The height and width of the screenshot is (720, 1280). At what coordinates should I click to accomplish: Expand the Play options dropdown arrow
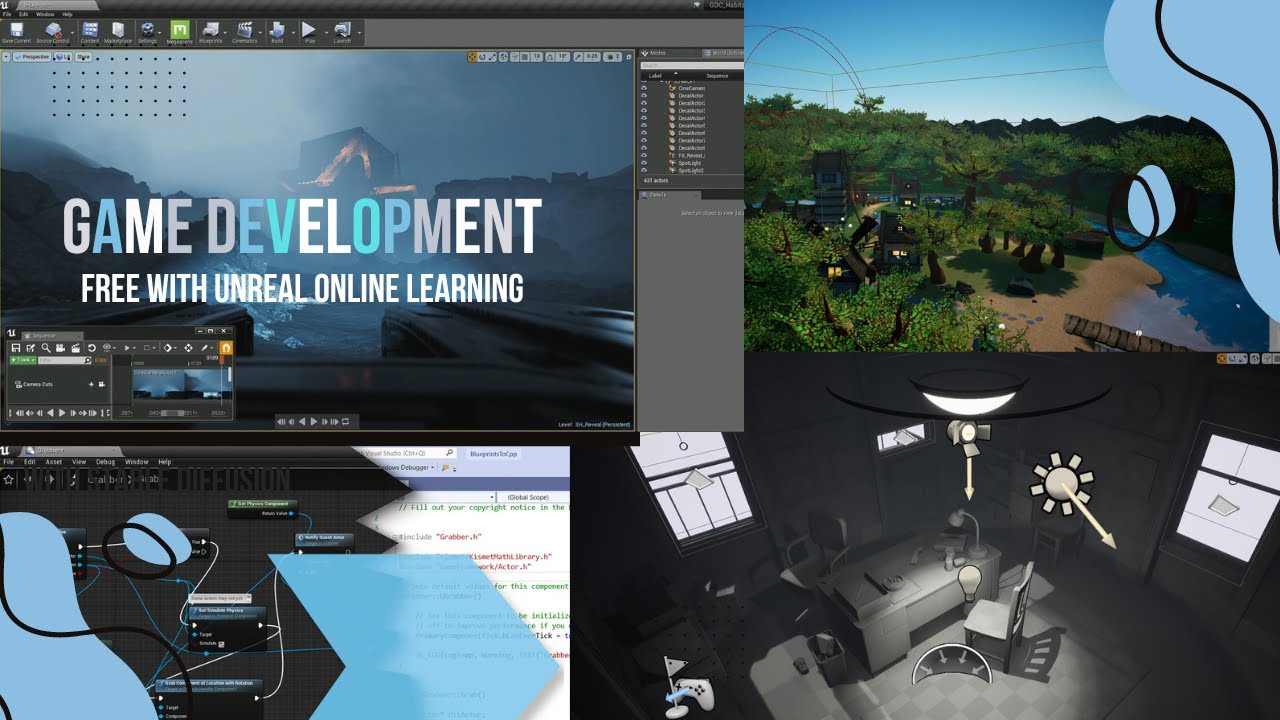(x=326, y=33)
